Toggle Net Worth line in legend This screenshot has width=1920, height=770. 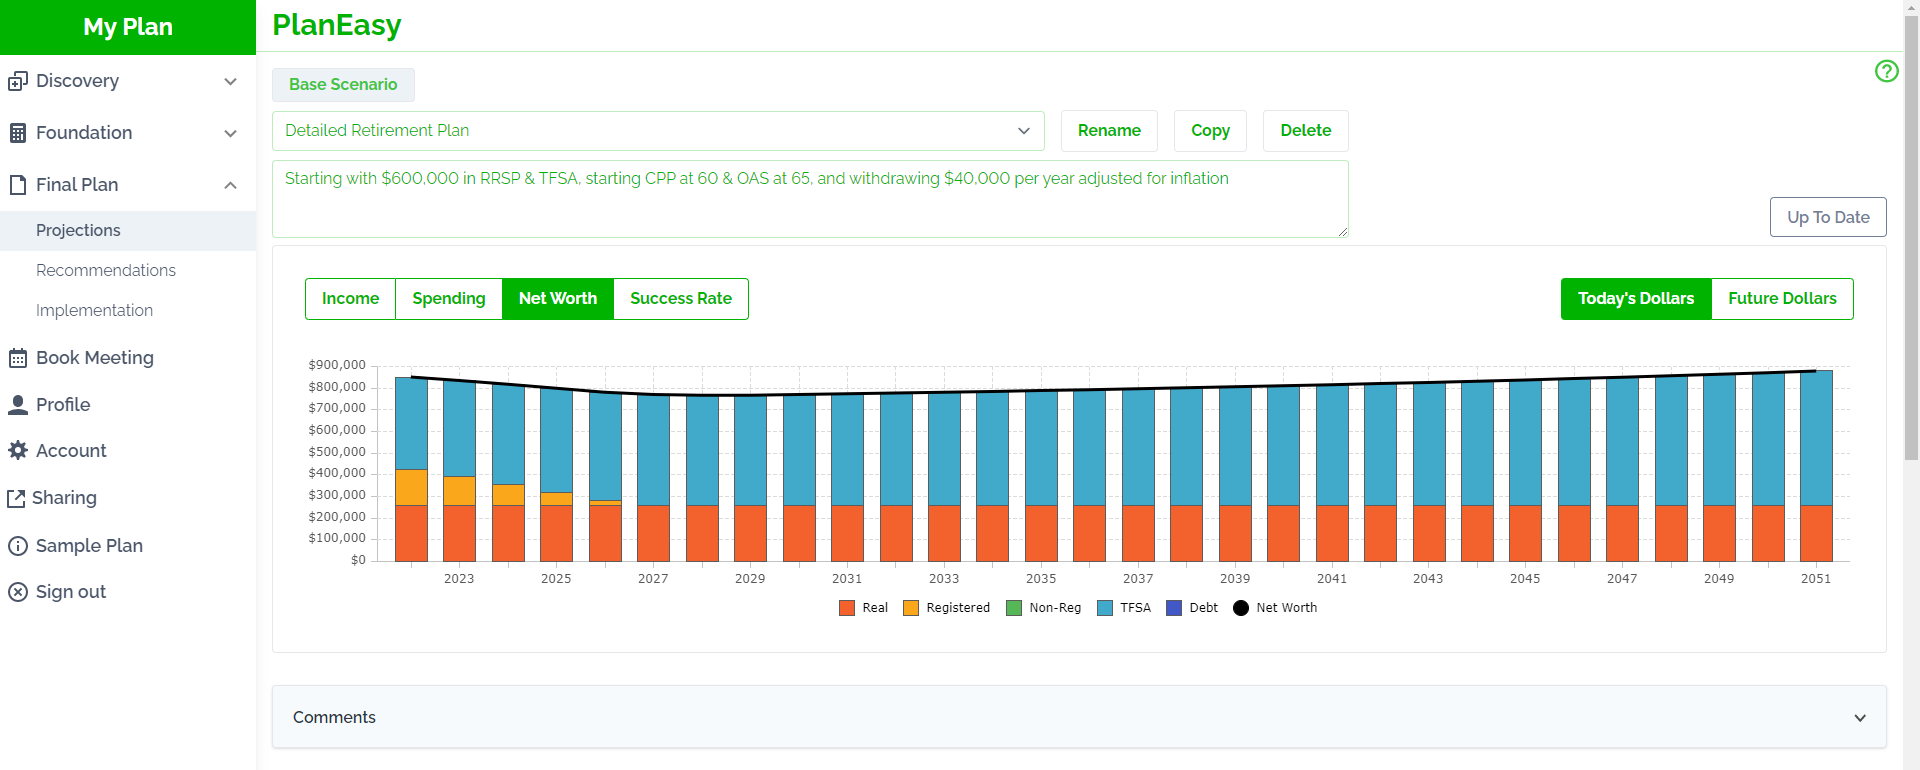(1275, 608)
